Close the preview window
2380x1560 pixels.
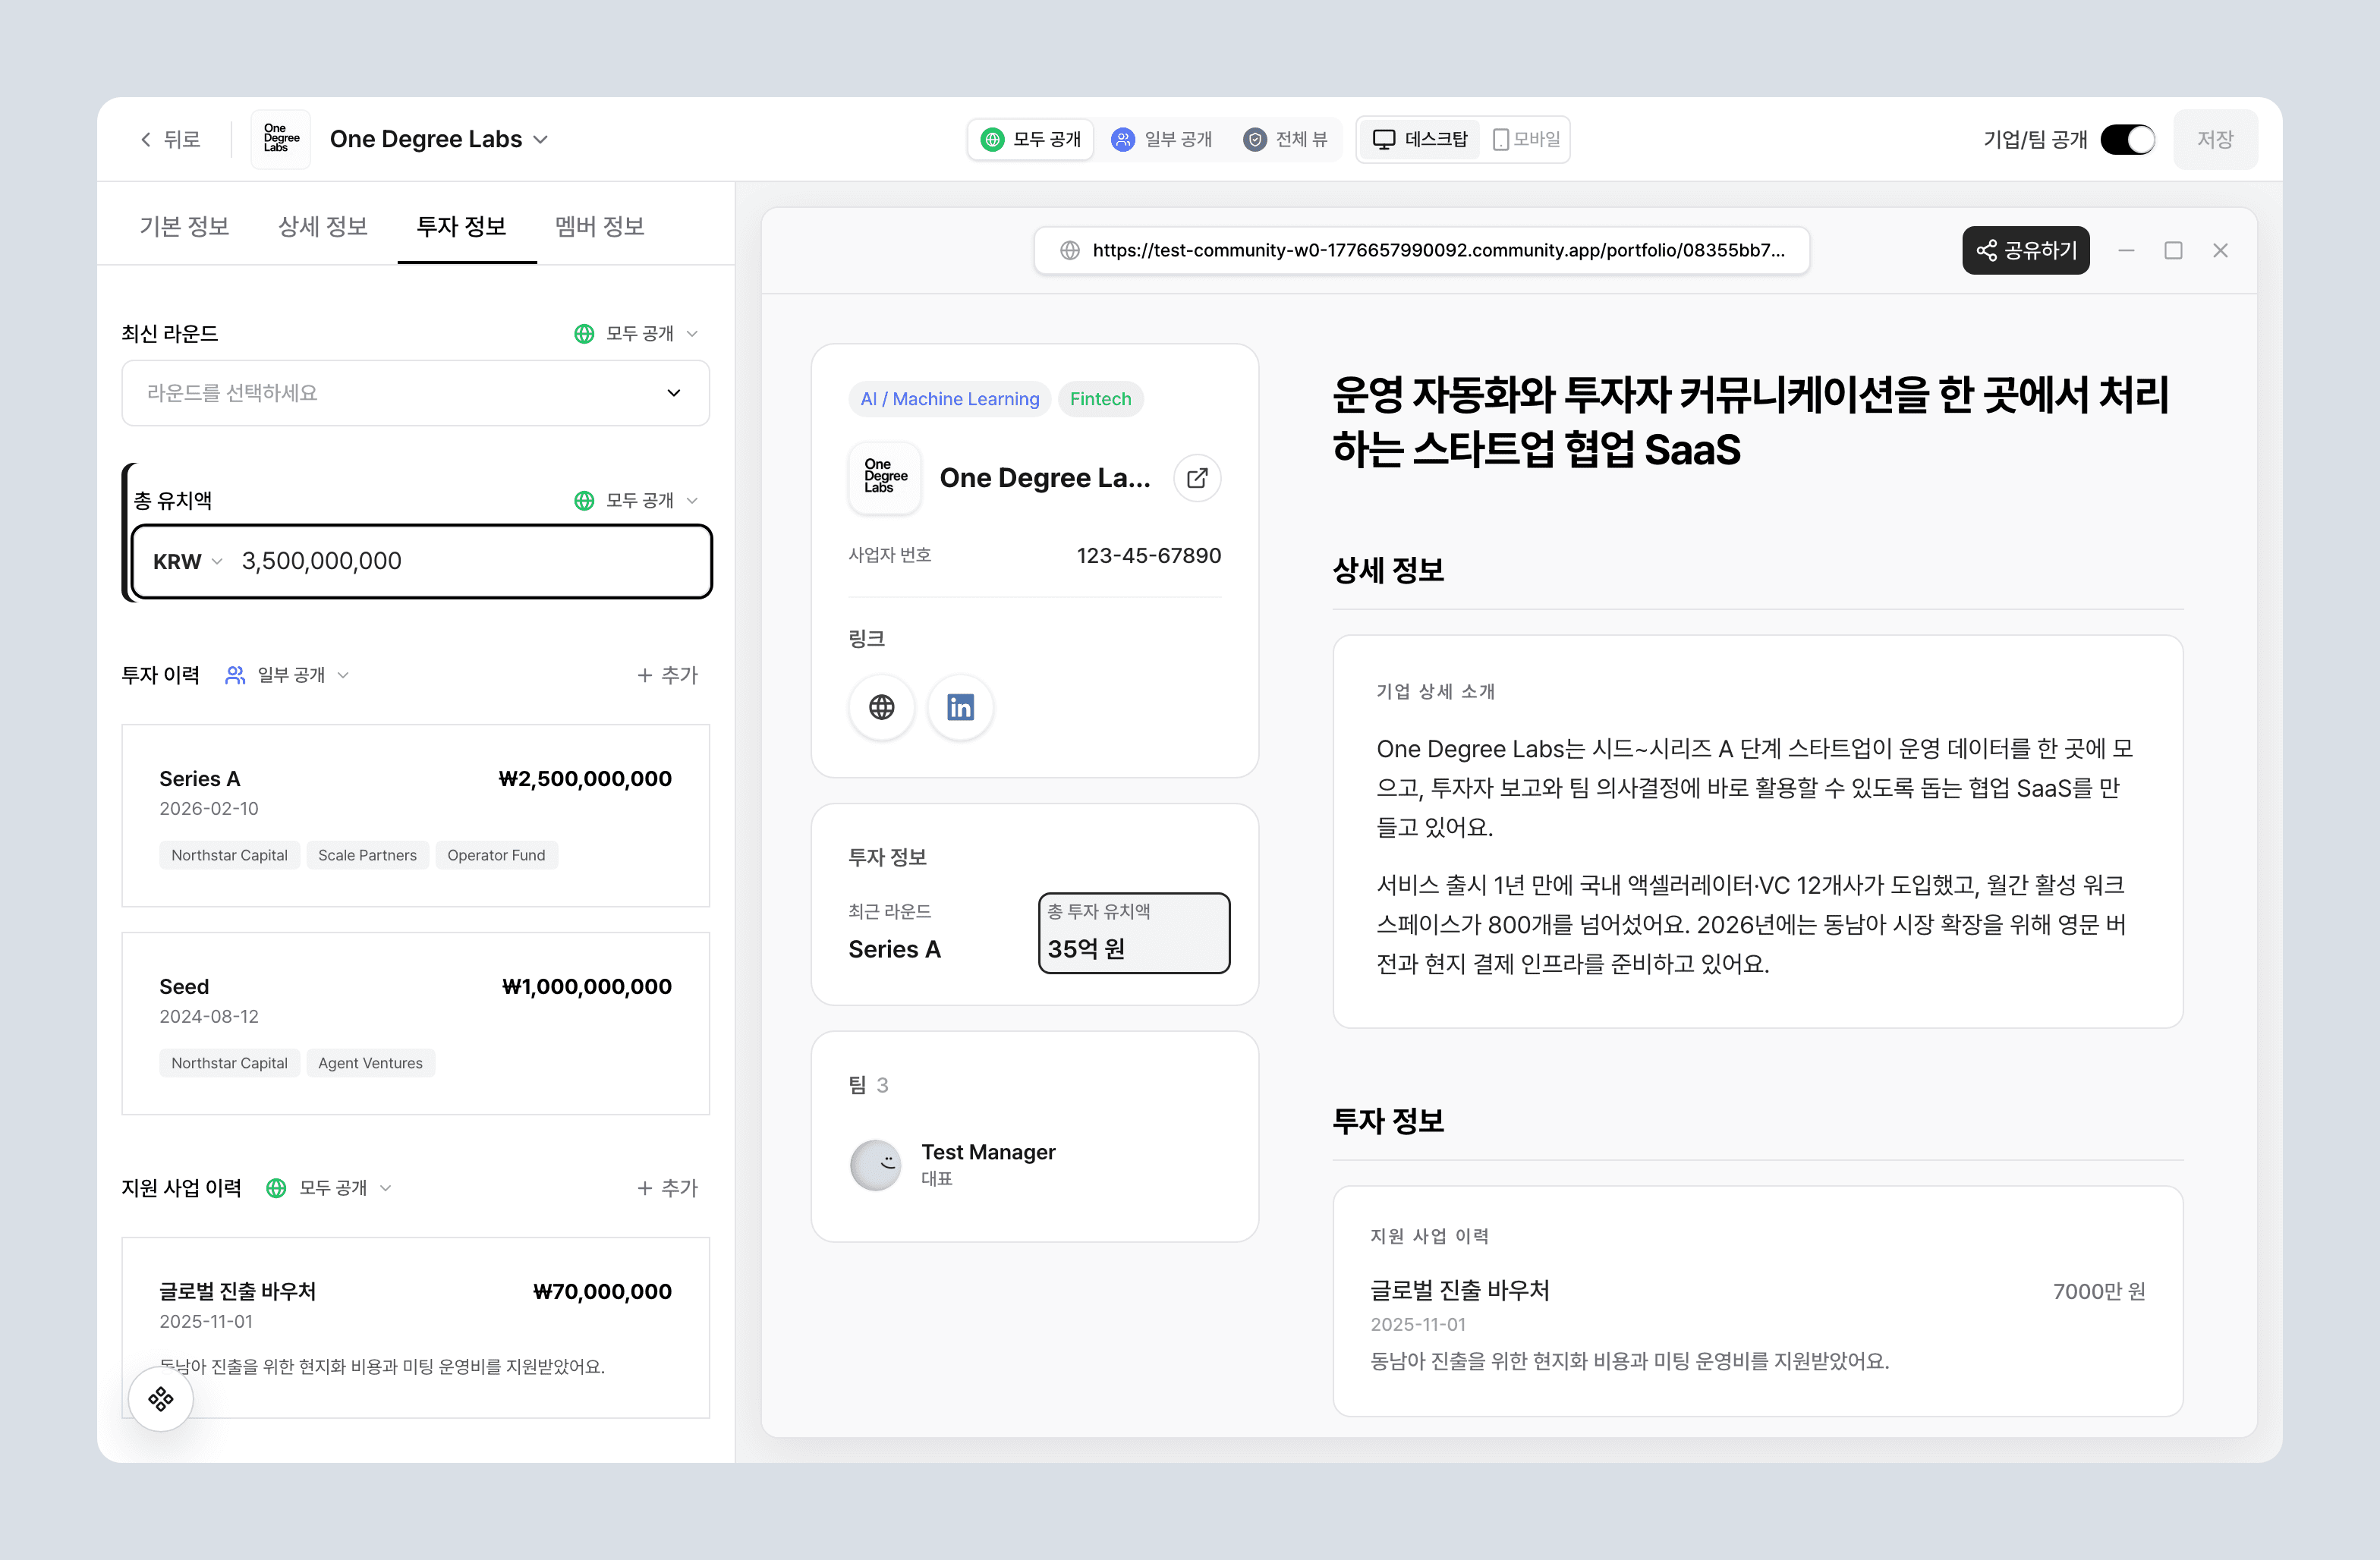pyautogui.click(x=2220, y=250)
